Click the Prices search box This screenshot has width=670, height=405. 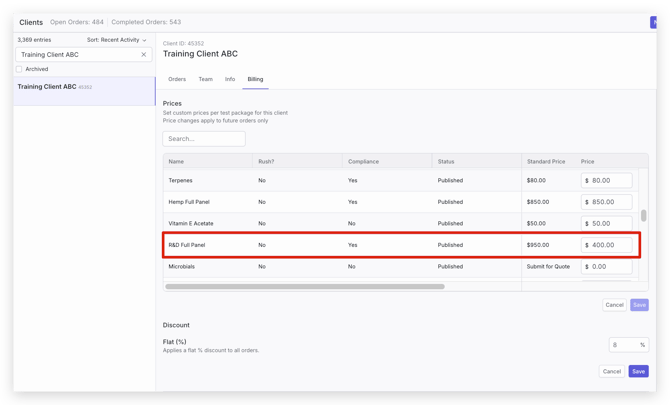pyautogui.click(x=204, y=139)
